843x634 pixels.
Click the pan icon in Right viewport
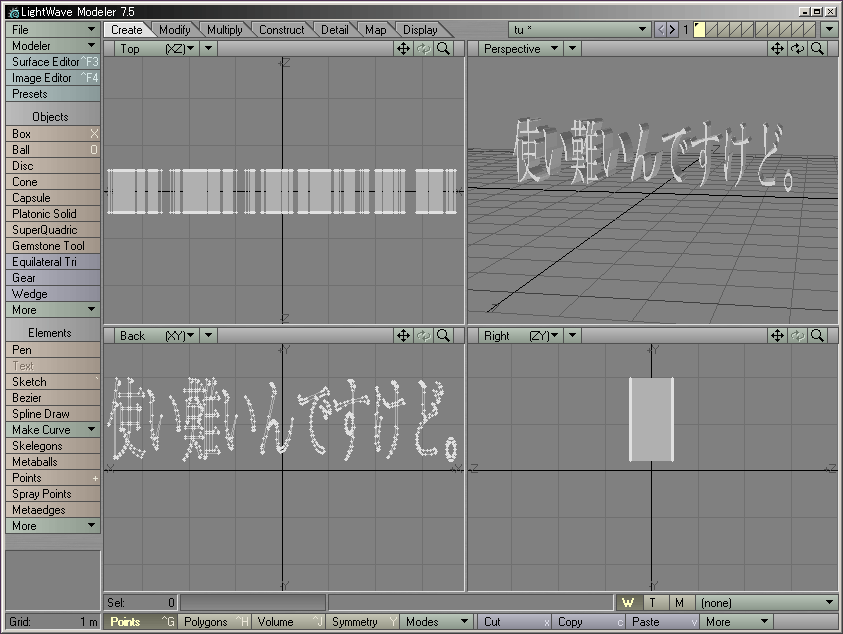777,335
